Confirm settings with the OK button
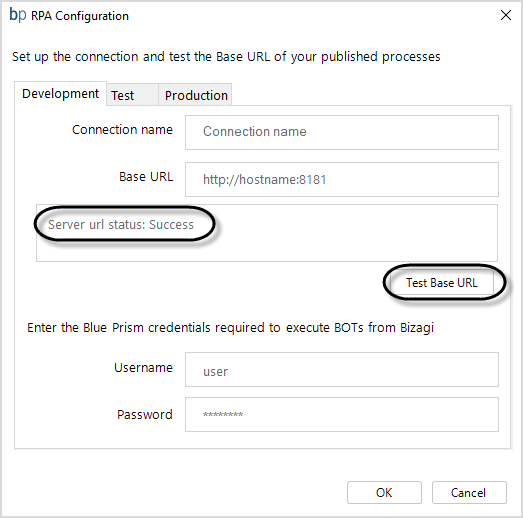Viewport: 523px width, 518px height. coord(384,493)
